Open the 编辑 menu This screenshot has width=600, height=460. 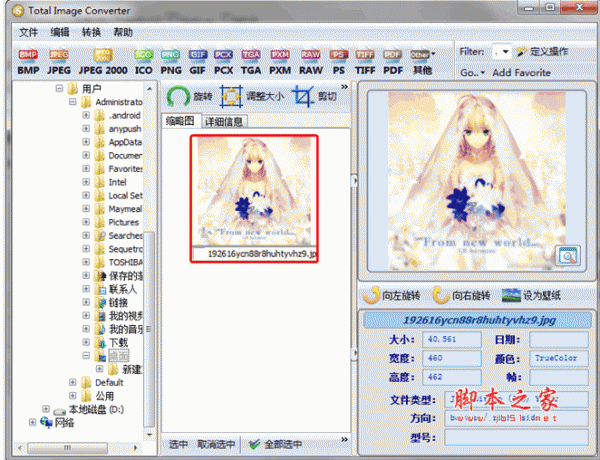60,32
